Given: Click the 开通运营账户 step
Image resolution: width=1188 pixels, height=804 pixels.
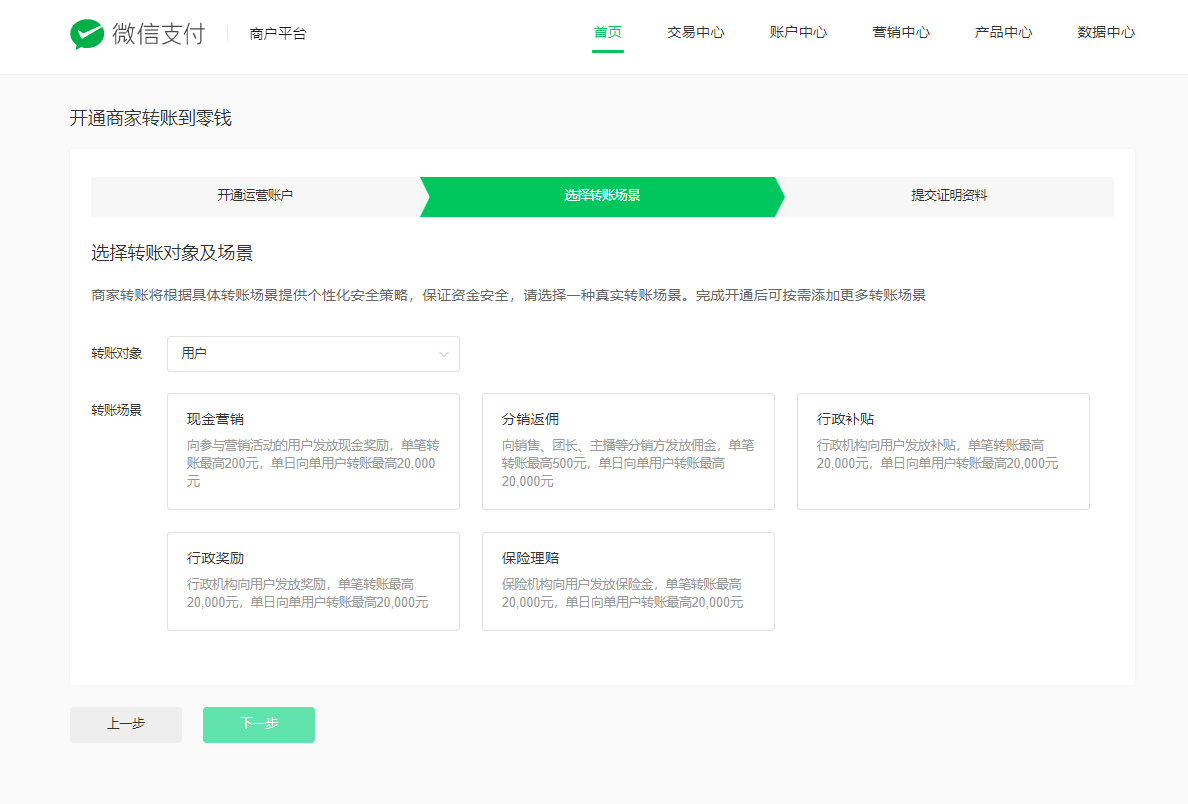Looking at the screenshot, I should coord(255,196).
